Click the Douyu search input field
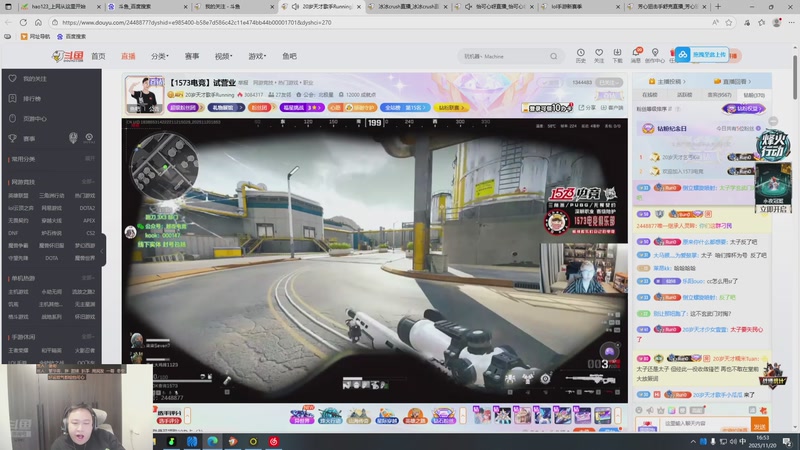The height and width of the screenshot is (450, 800). 503,56
